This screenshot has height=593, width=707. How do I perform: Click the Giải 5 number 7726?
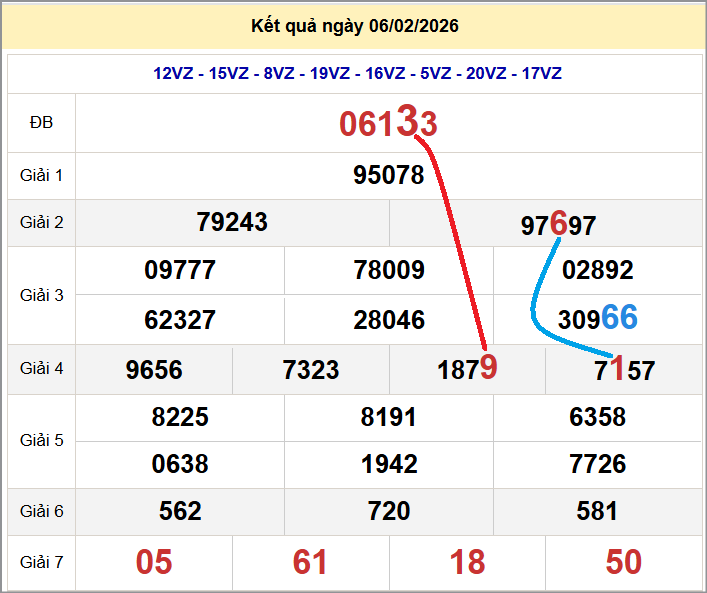click(x=597, y=464)
